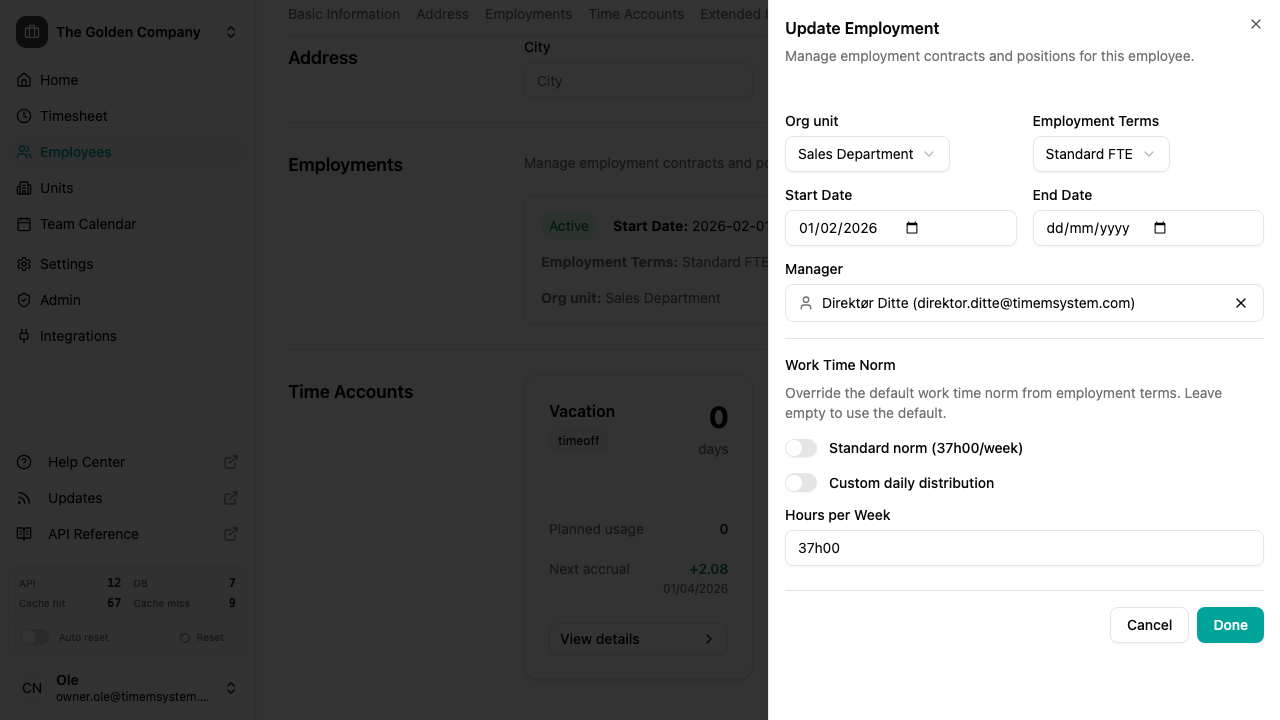Enable Custom daily distribution
Image resolution: width=1280 pixels, height=720 pixels.
tap(801, 482)
